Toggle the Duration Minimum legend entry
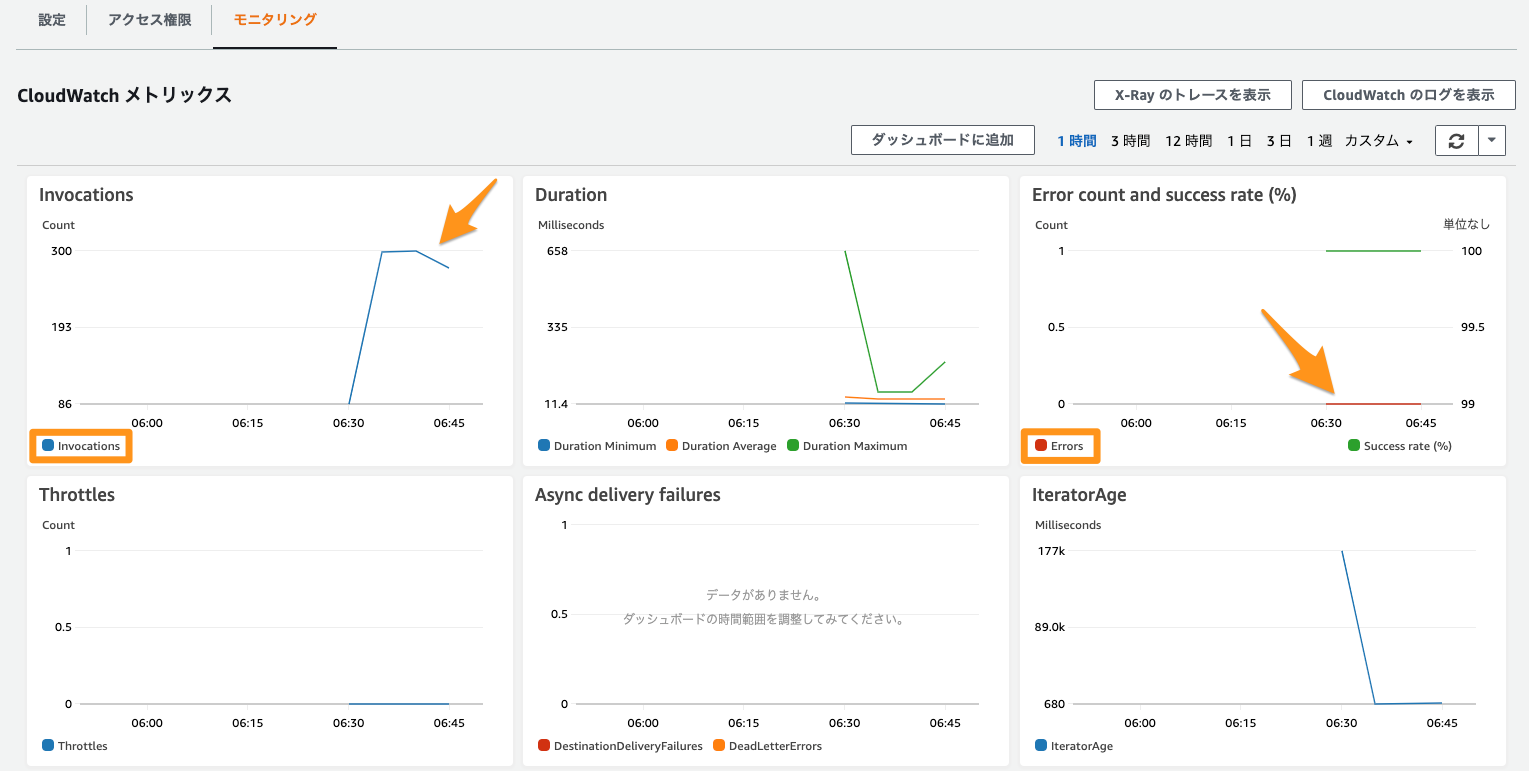Screen dimensions: 1529x771 click(597, 446)
